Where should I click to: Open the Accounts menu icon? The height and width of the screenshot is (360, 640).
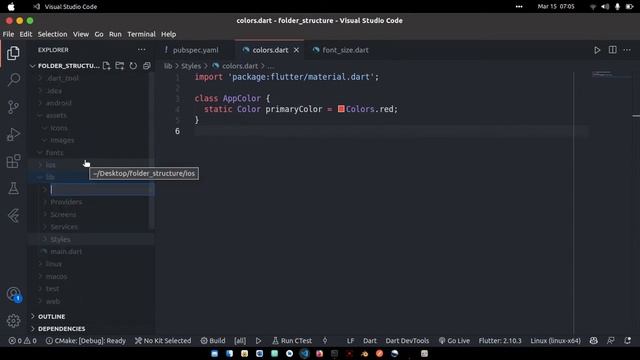[13, 294]
